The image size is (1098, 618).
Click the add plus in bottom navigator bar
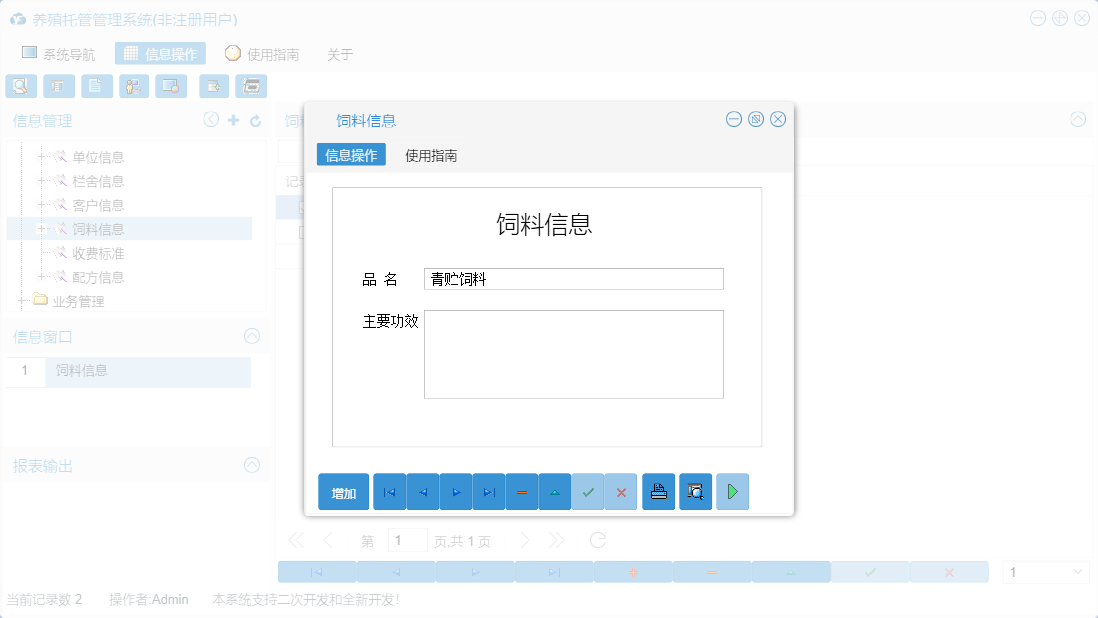coord(633,573)
